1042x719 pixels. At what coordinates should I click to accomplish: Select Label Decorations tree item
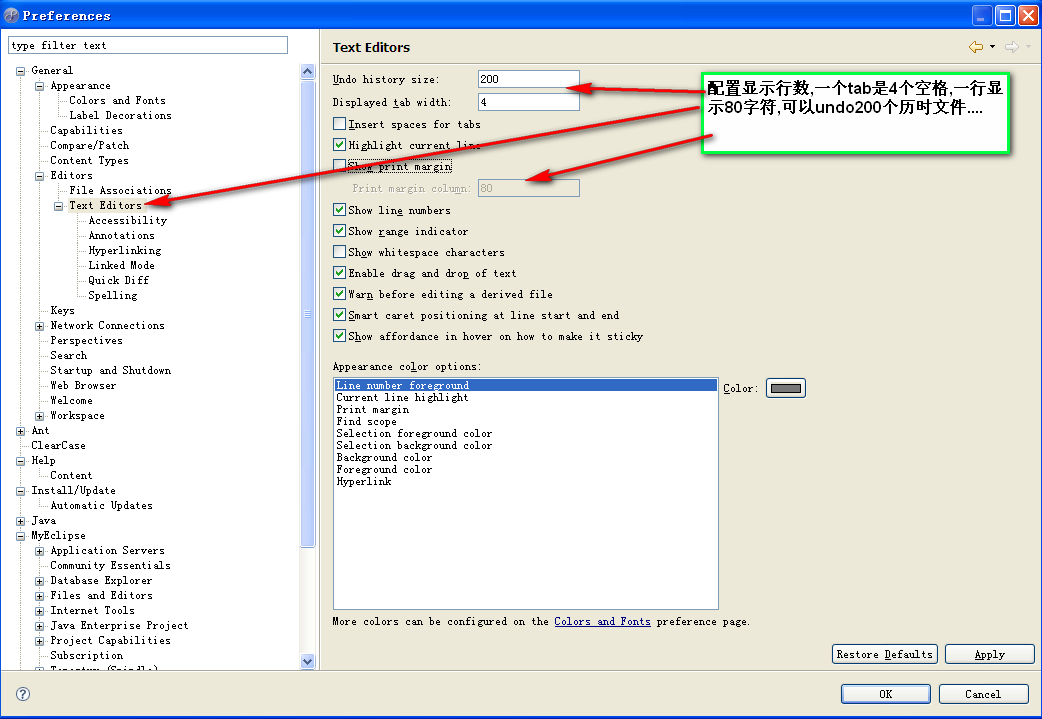pos(120,116)
